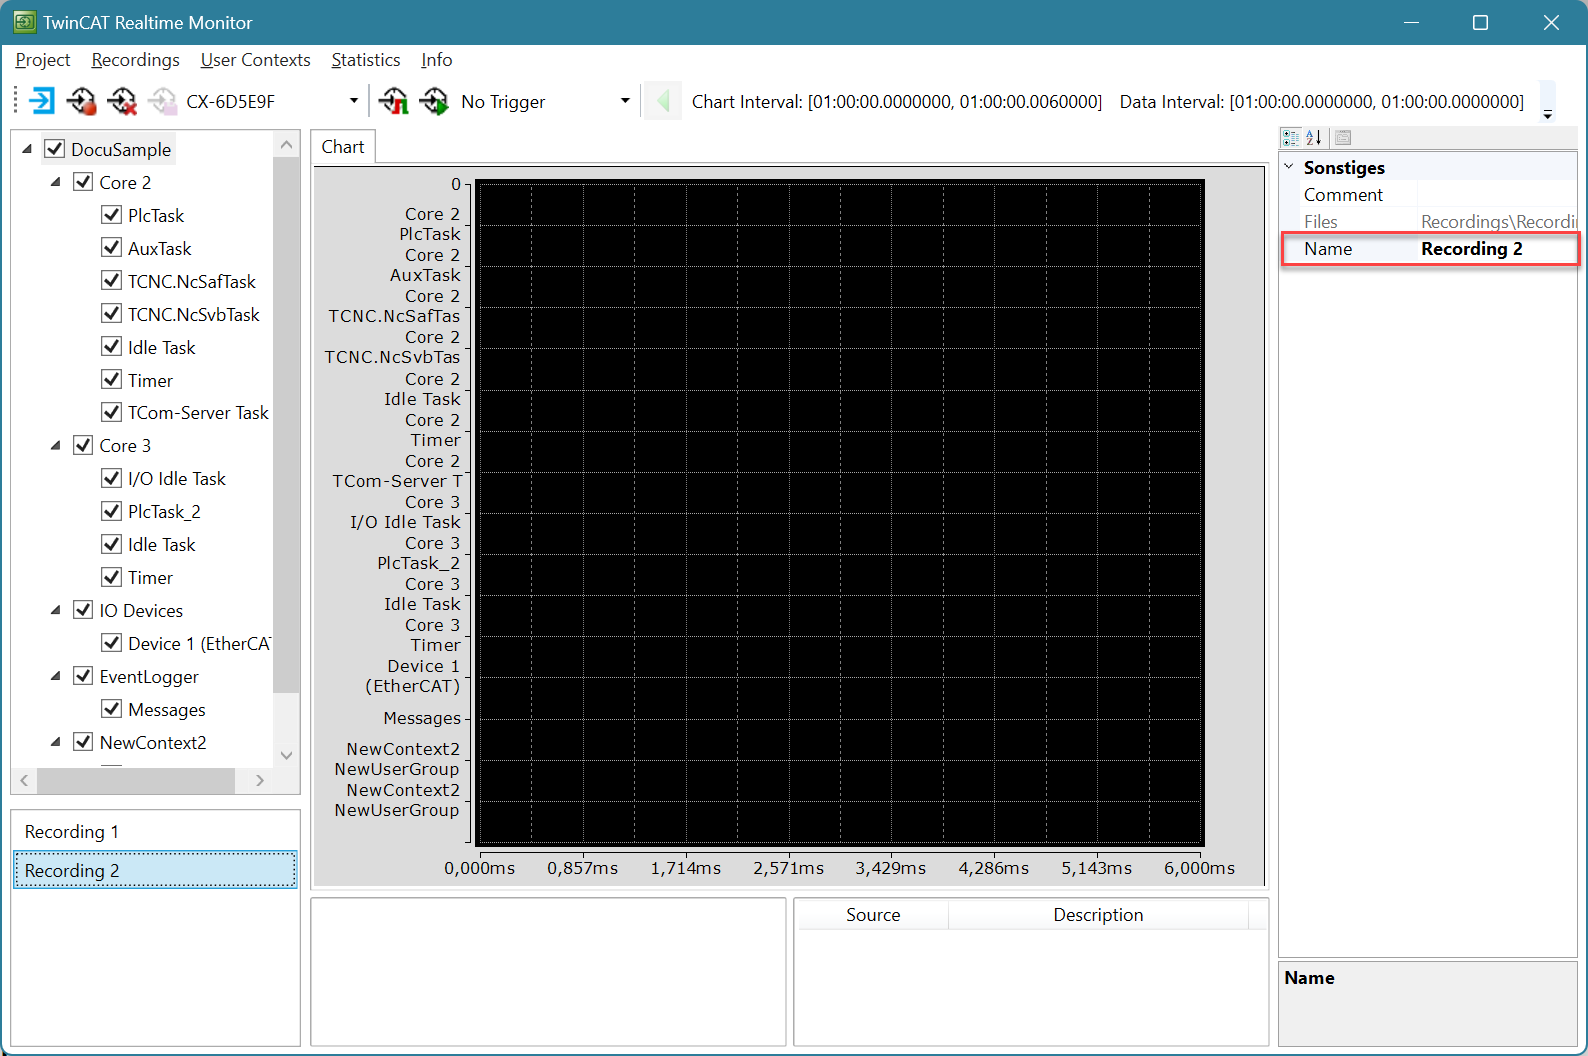
Task: Open the Statistics menu
Action: tap(365, 60)
